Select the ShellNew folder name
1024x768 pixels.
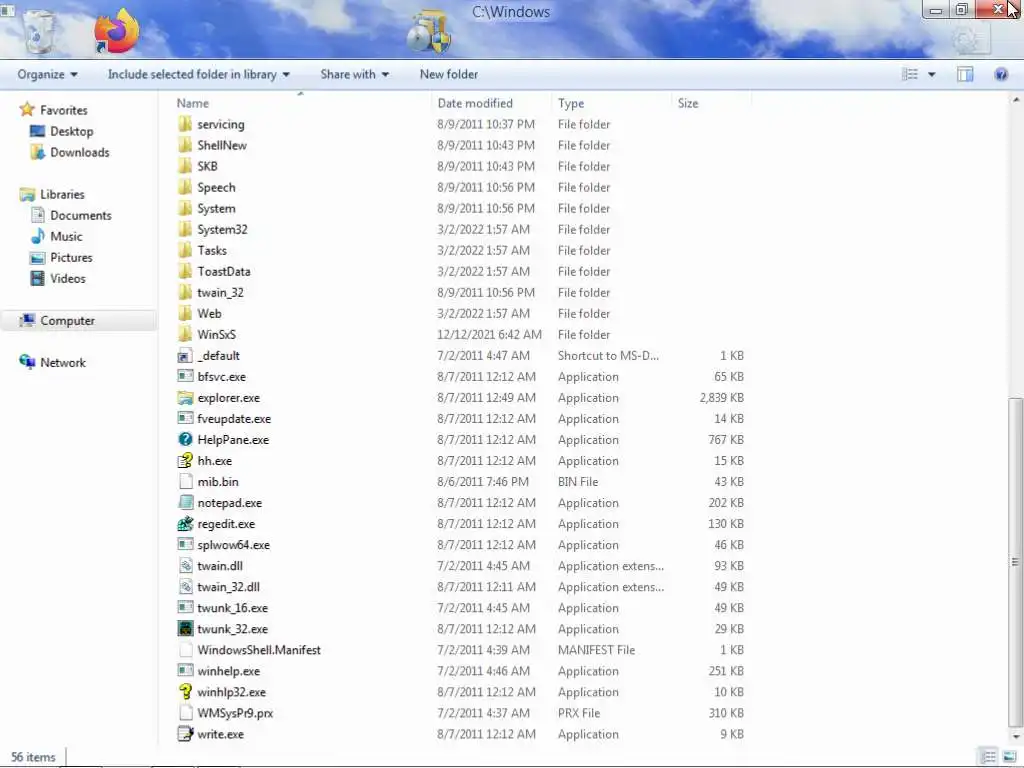(222, 145)
